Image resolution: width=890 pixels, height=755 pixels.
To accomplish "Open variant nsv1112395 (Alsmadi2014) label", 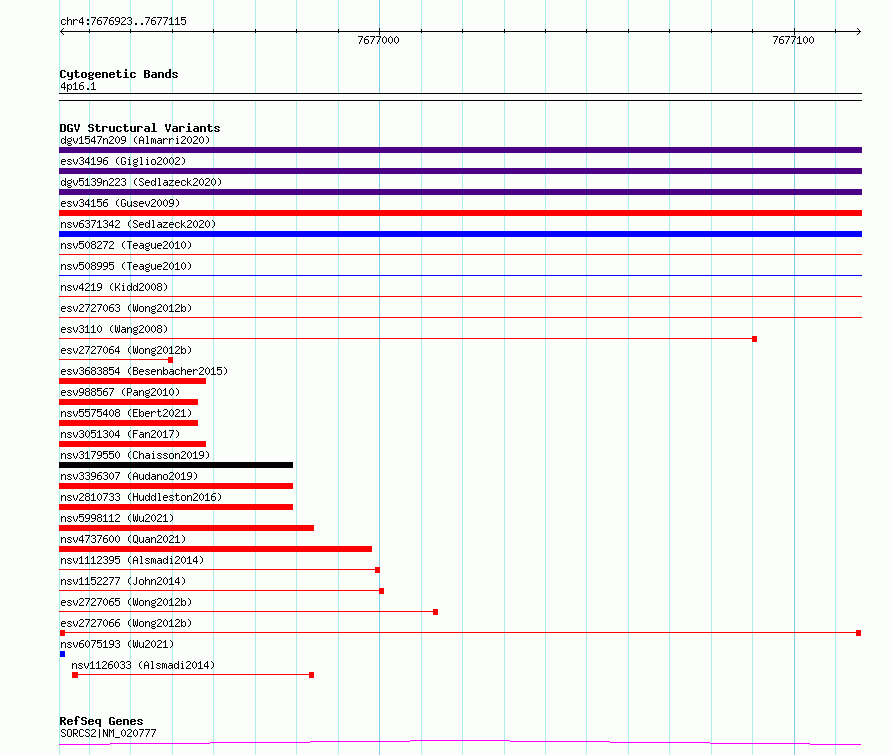I will [x=132, y=560].
